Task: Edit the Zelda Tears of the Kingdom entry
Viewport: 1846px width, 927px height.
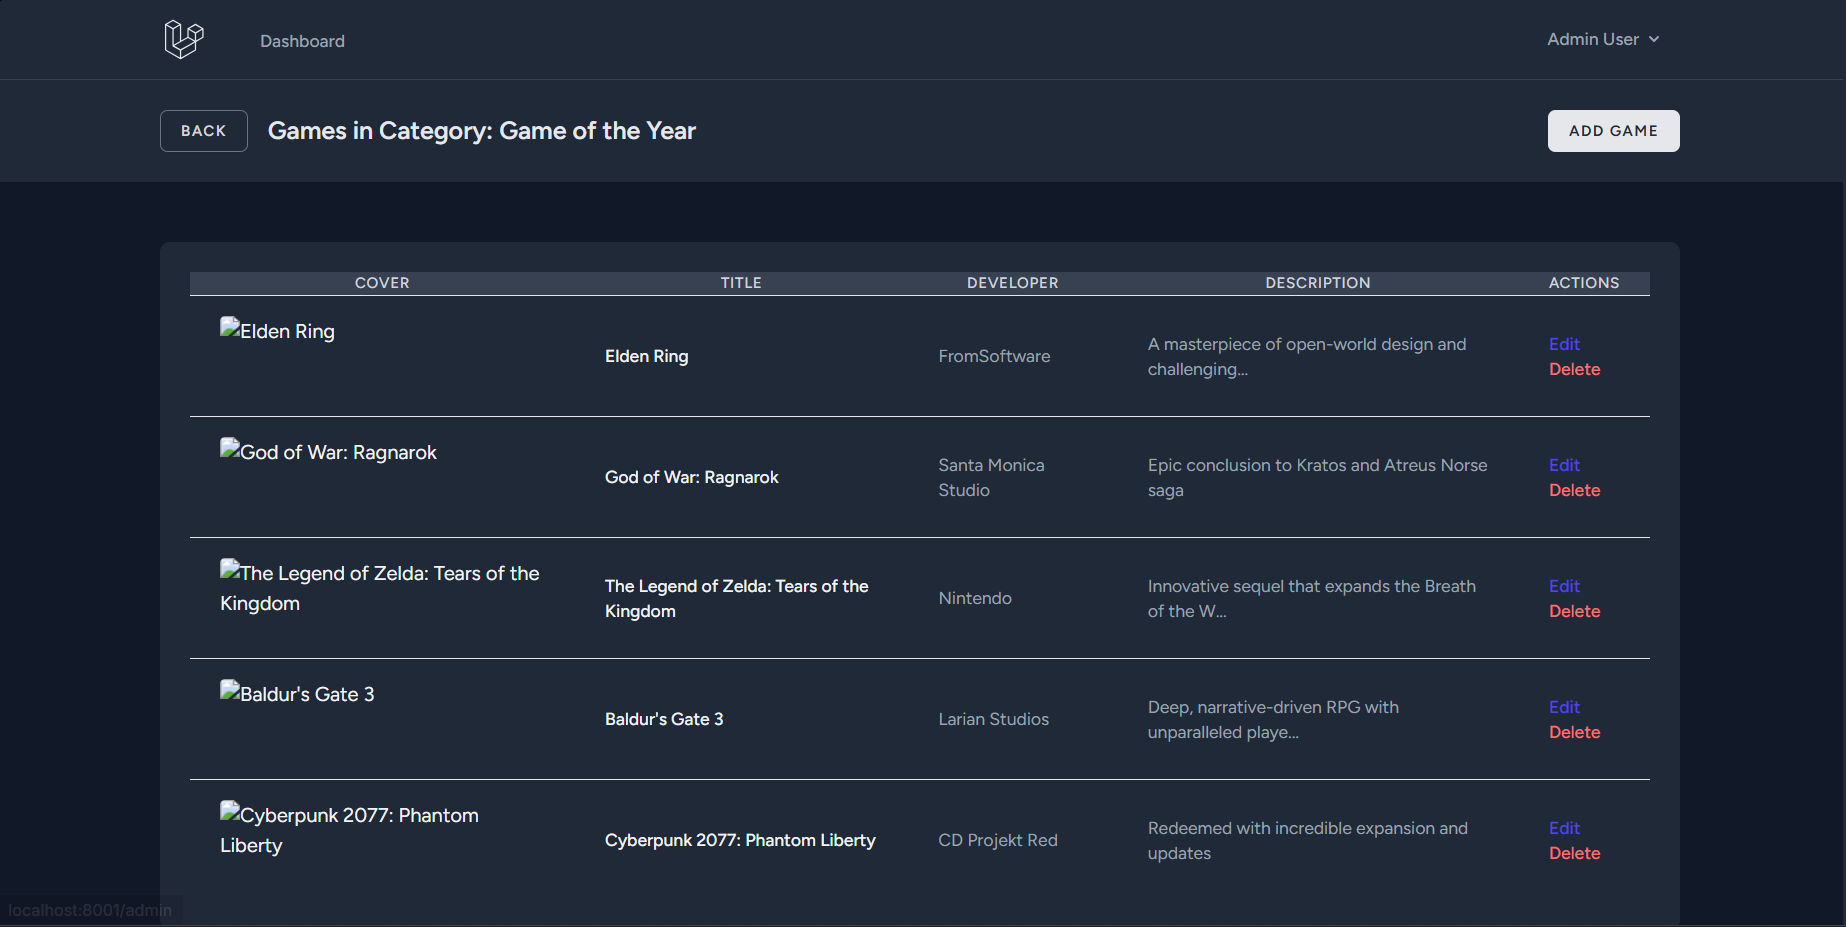Action: (x=1564, y=586)
